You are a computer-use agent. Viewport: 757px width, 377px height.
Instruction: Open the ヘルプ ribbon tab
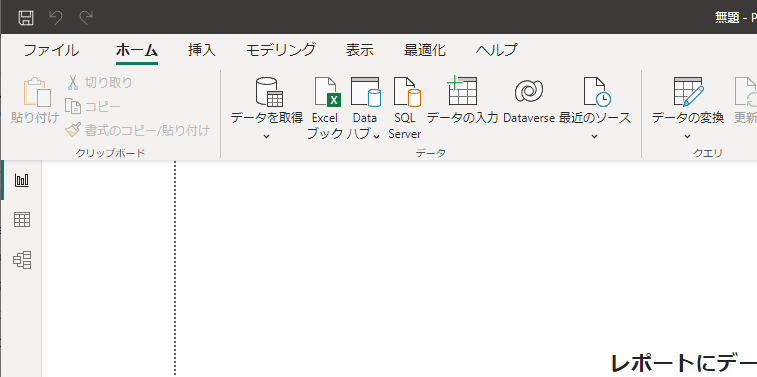pyautogui.click(x=497, y=50)
